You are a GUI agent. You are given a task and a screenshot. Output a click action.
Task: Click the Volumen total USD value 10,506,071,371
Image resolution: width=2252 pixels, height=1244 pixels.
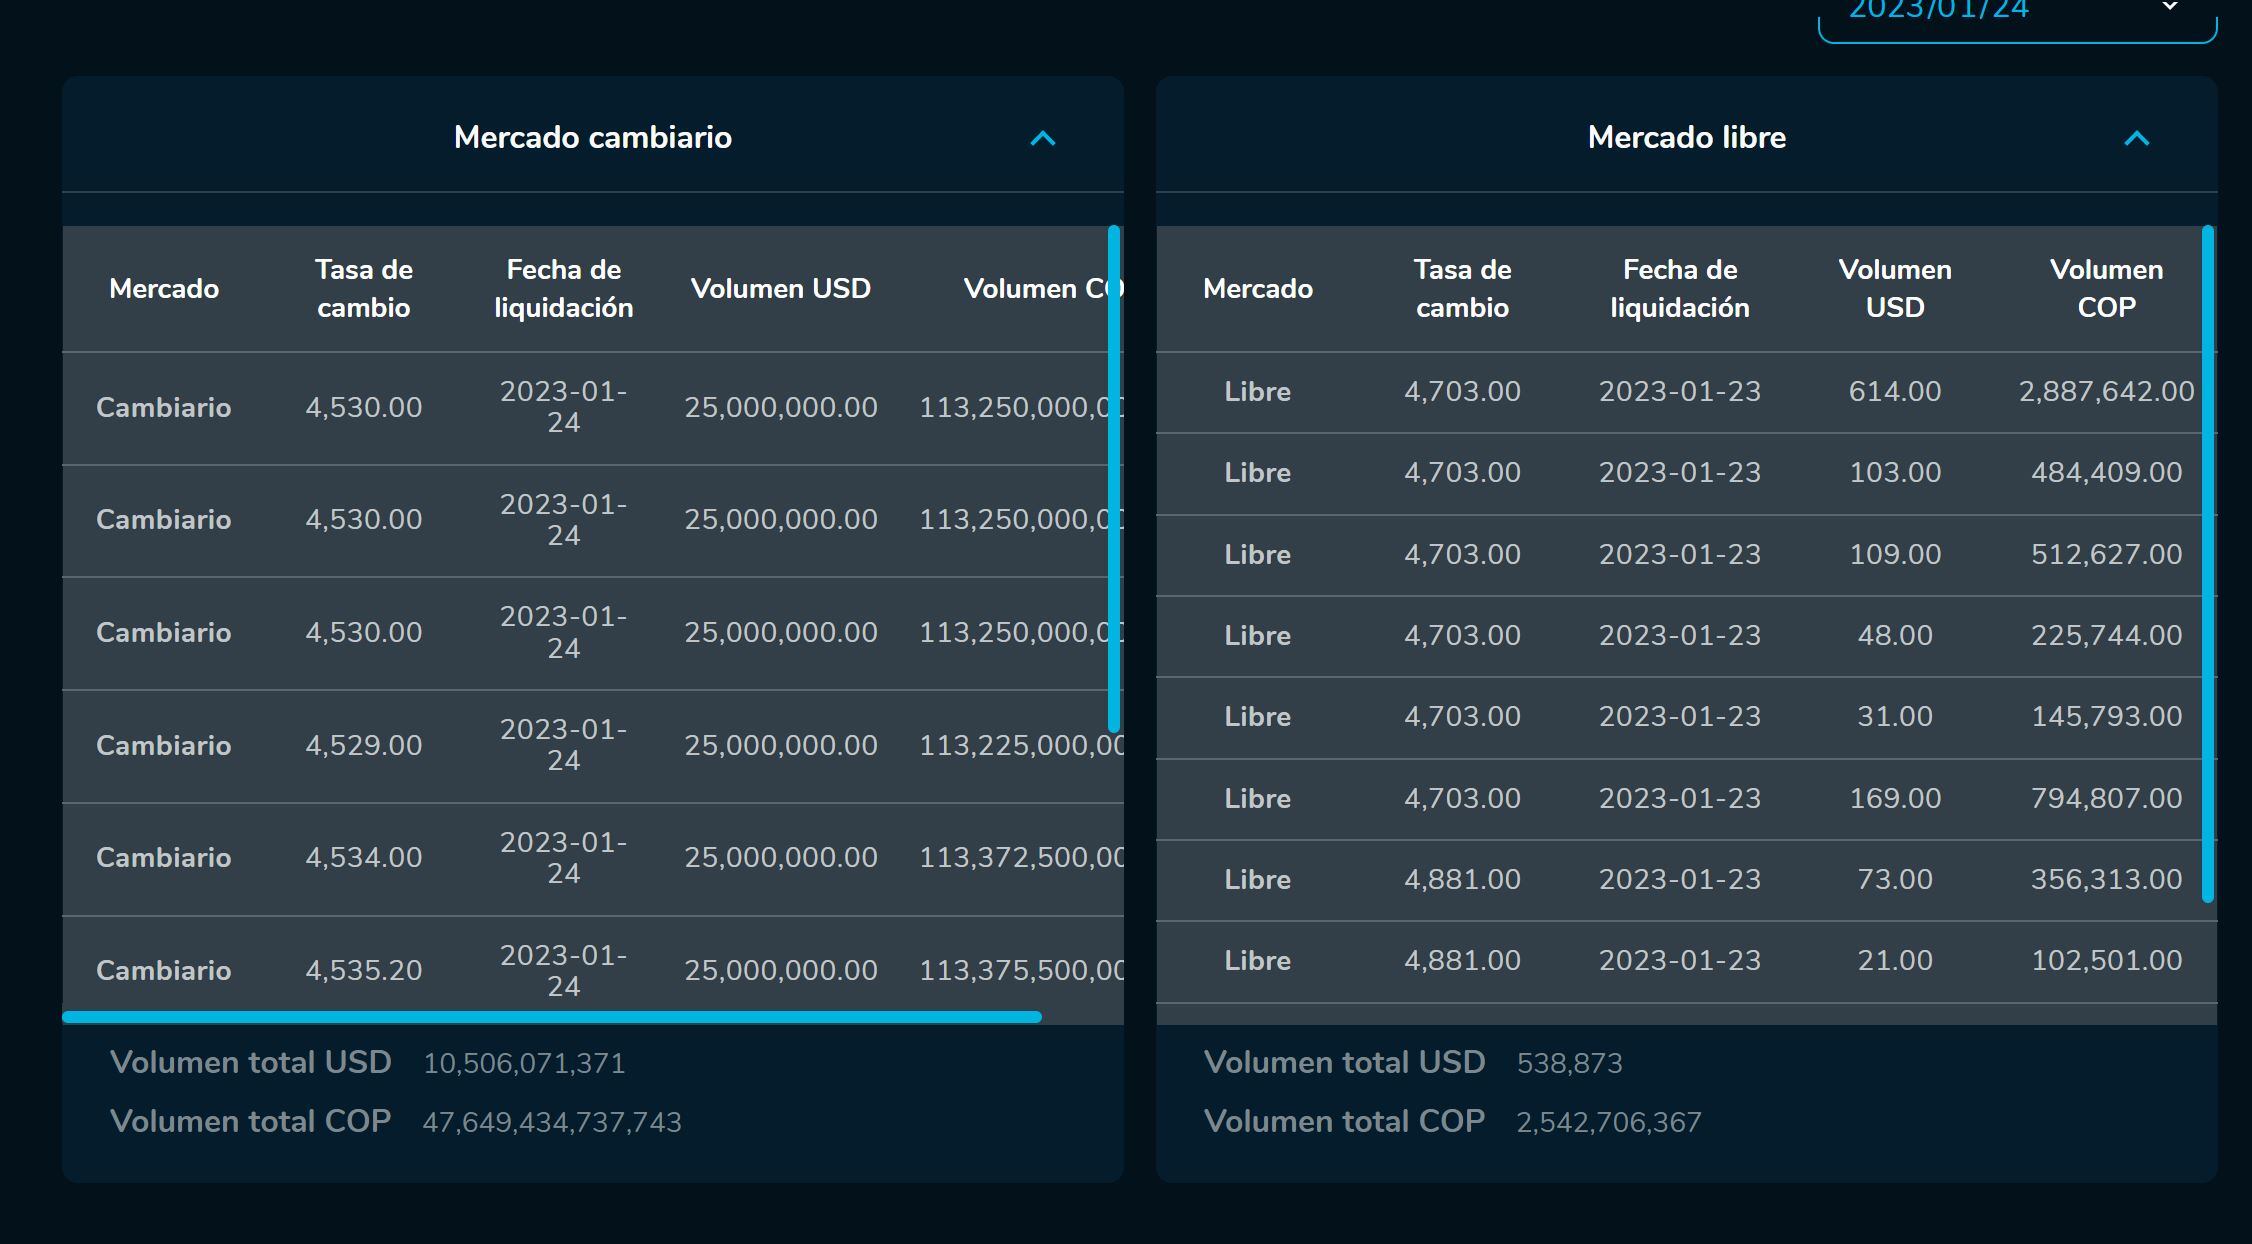tap(523, 1063)
